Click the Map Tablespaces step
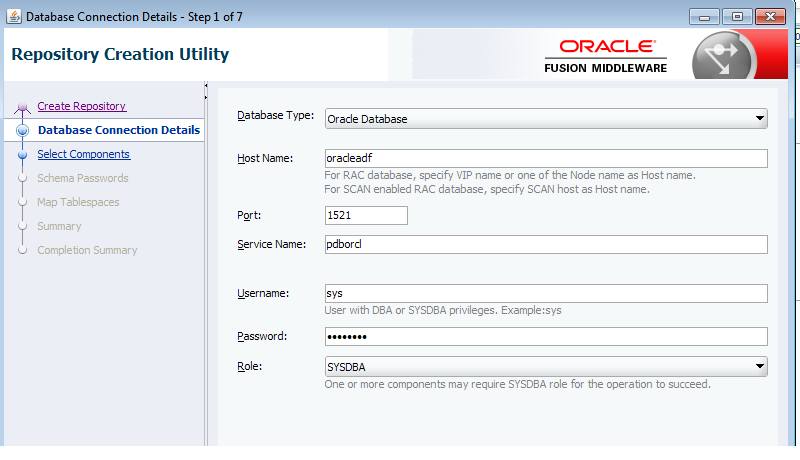This screenshot has width=800, height=460. (x=78, y=202)
